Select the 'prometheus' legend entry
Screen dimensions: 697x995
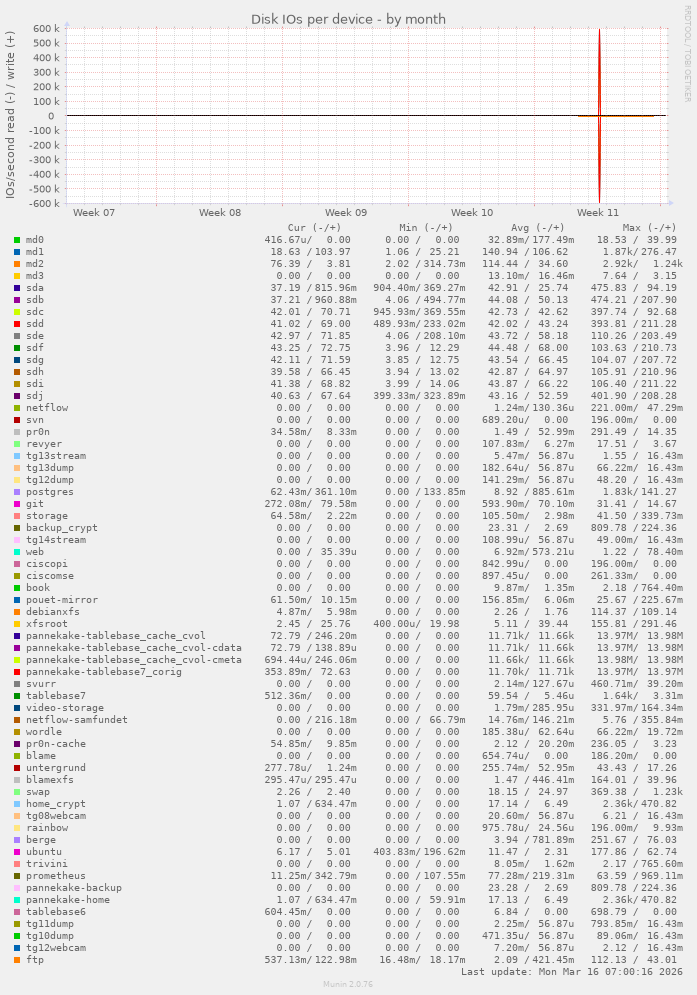tap(56, 876)
